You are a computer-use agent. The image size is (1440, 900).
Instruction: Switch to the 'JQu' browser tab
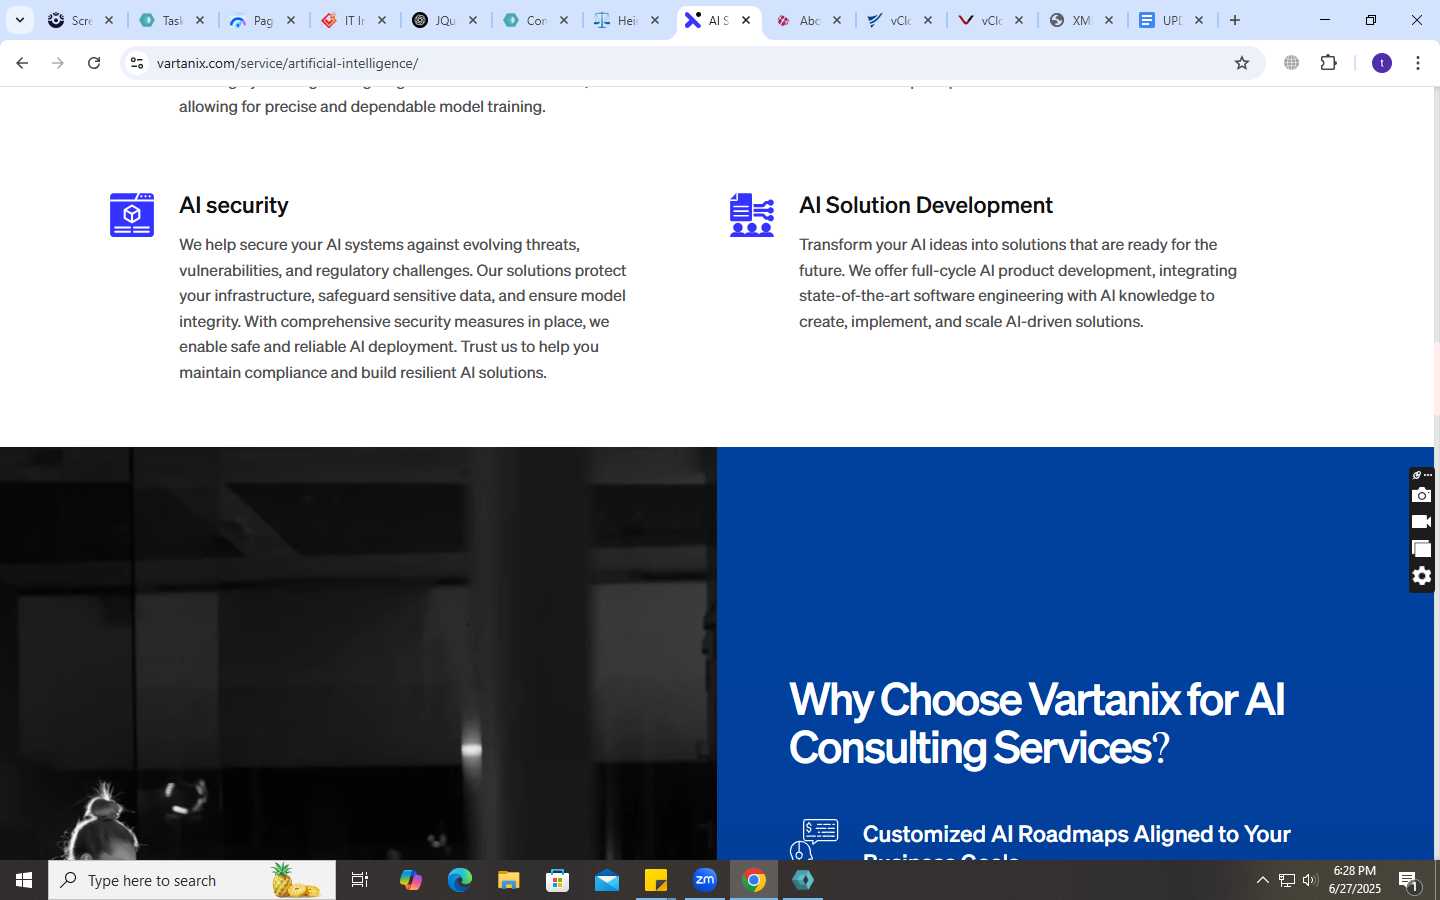pos(444,20)
